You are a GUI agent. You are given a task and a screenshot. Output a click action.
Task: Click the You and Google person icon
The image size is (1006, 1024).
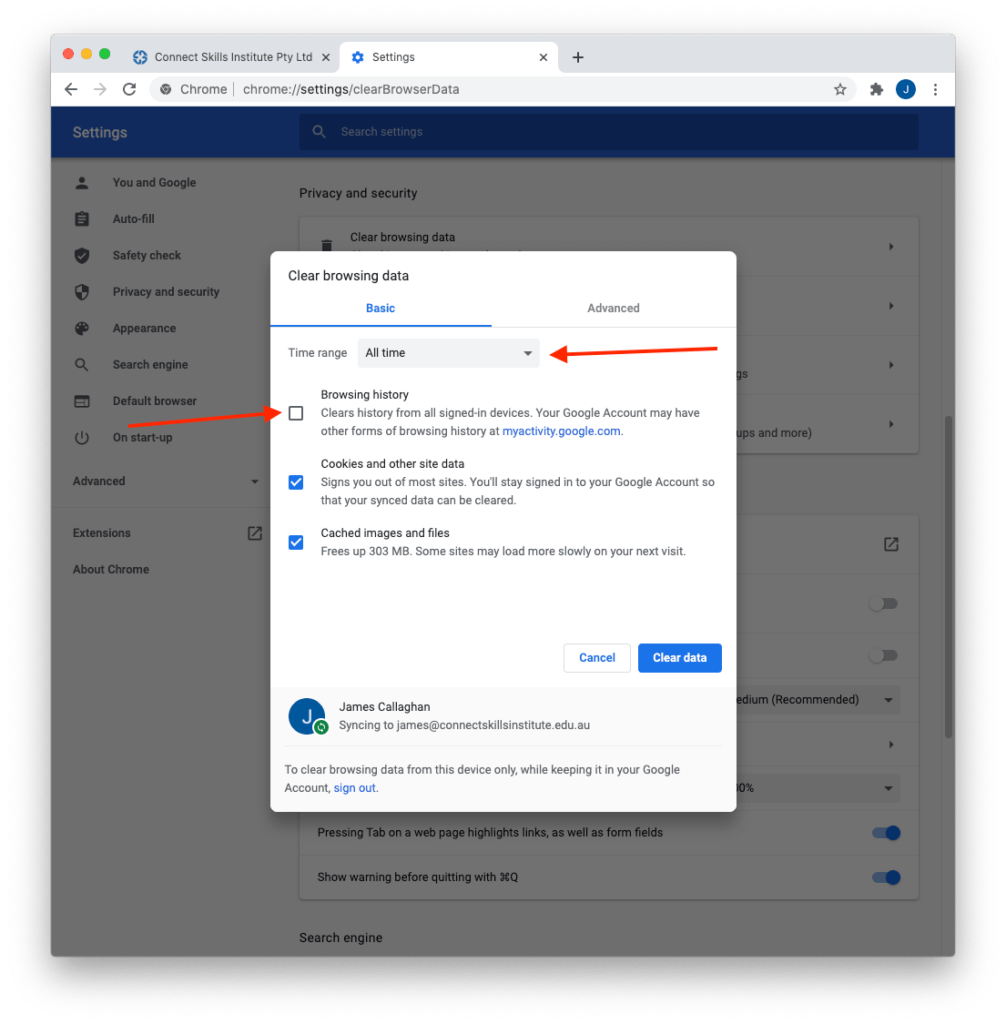tap(82, 183)
